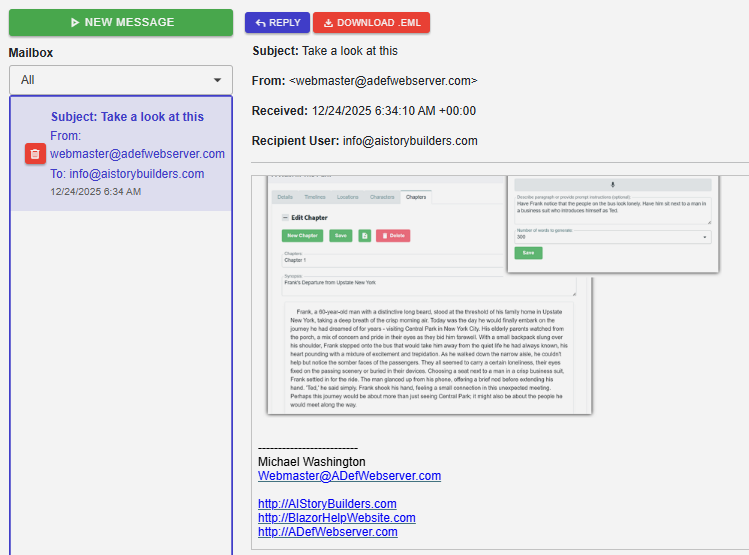Viewport: 749px width, 555px height.
Task: Download the message as .EML
Action: 371,23
